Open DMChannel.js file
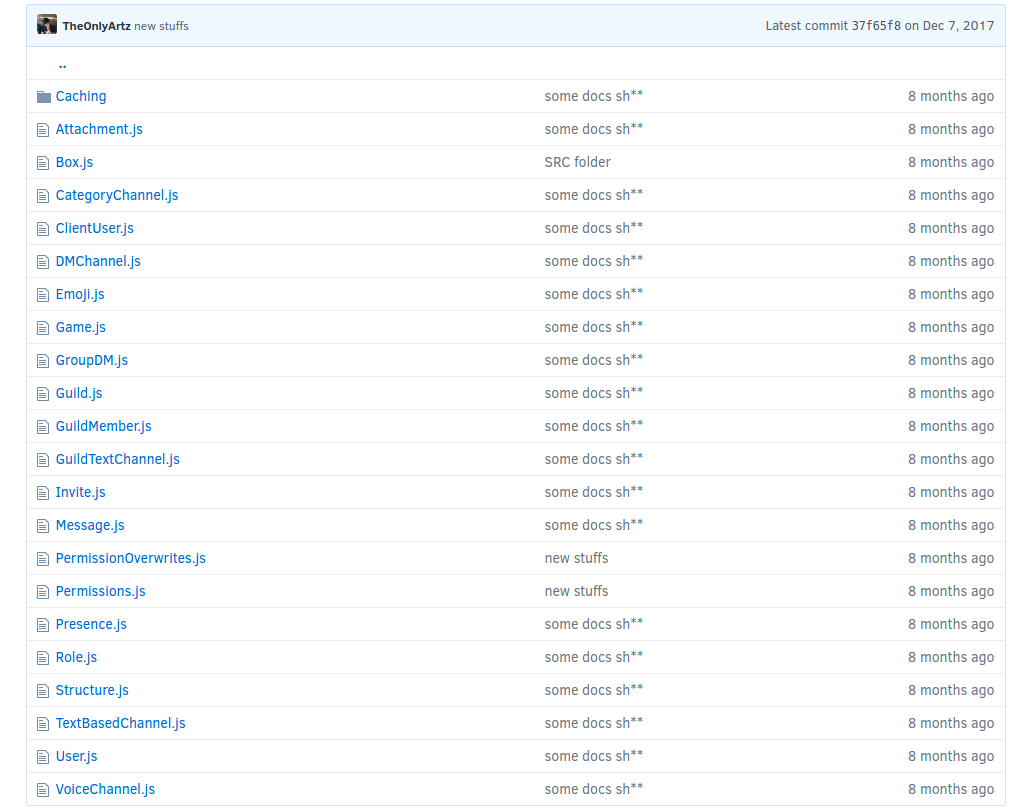Image resolution: width=1014 pixels, height=812 pixels. point(98,261)
